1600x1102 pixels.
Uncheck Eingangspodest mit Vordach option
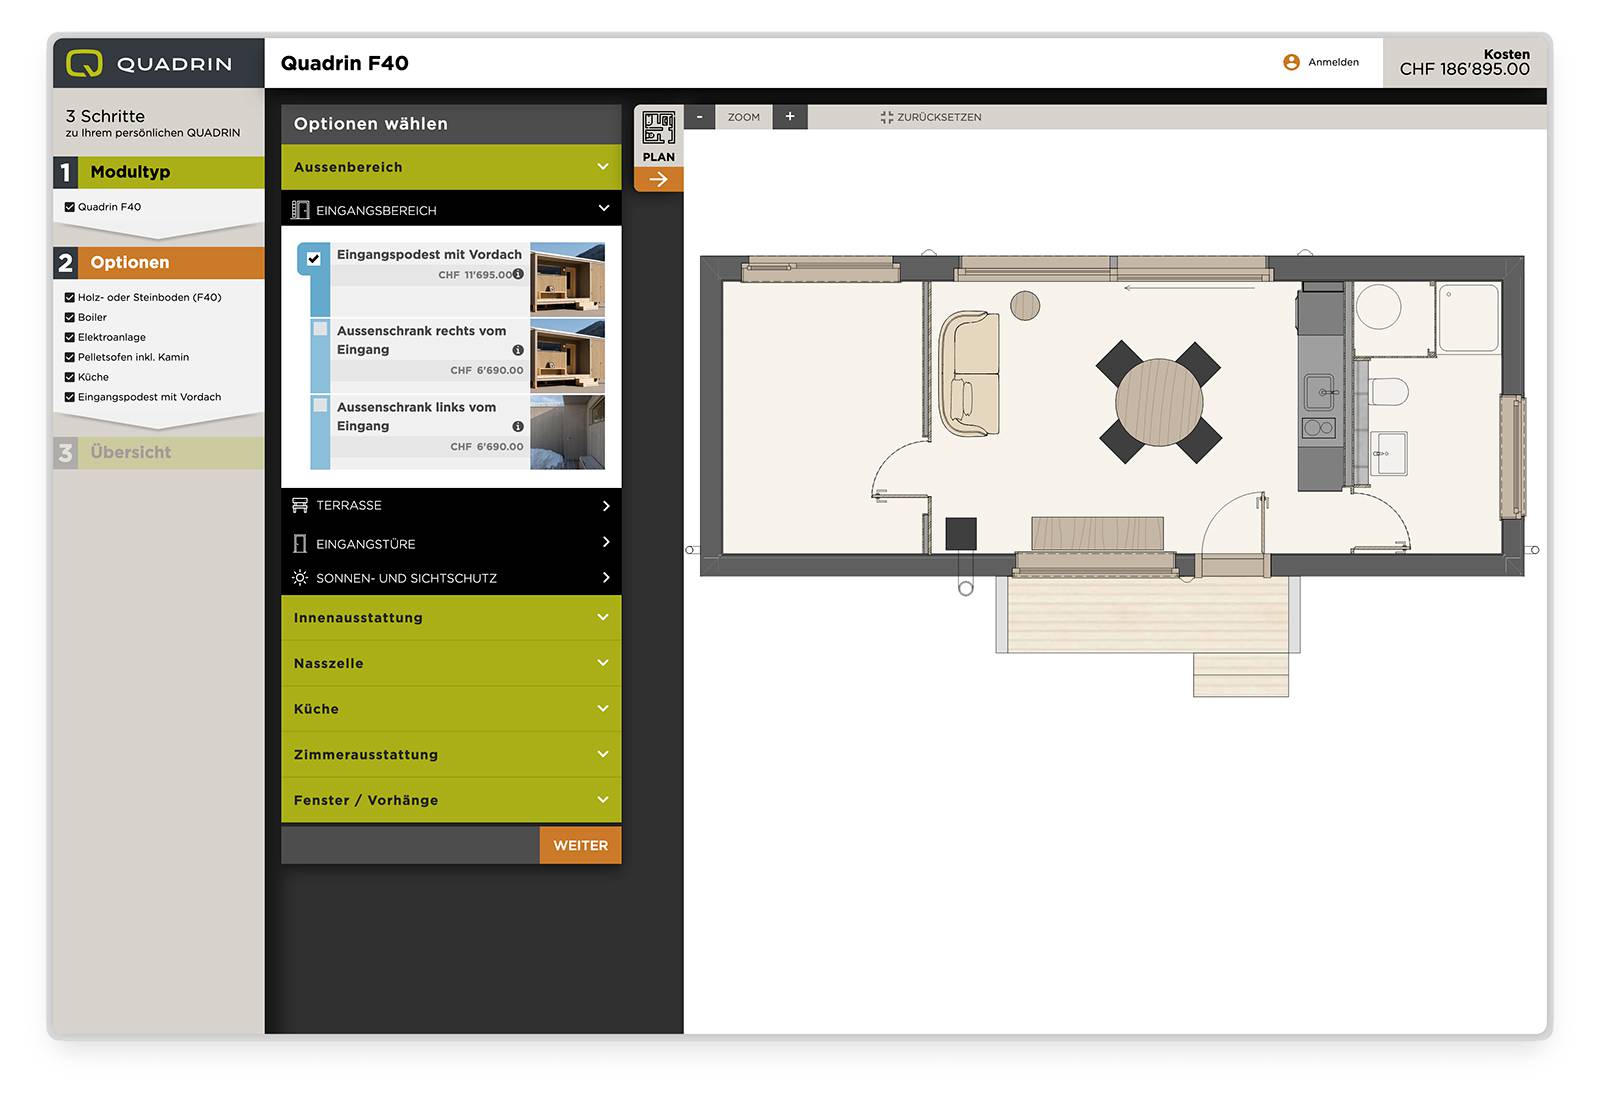(314, 258)
